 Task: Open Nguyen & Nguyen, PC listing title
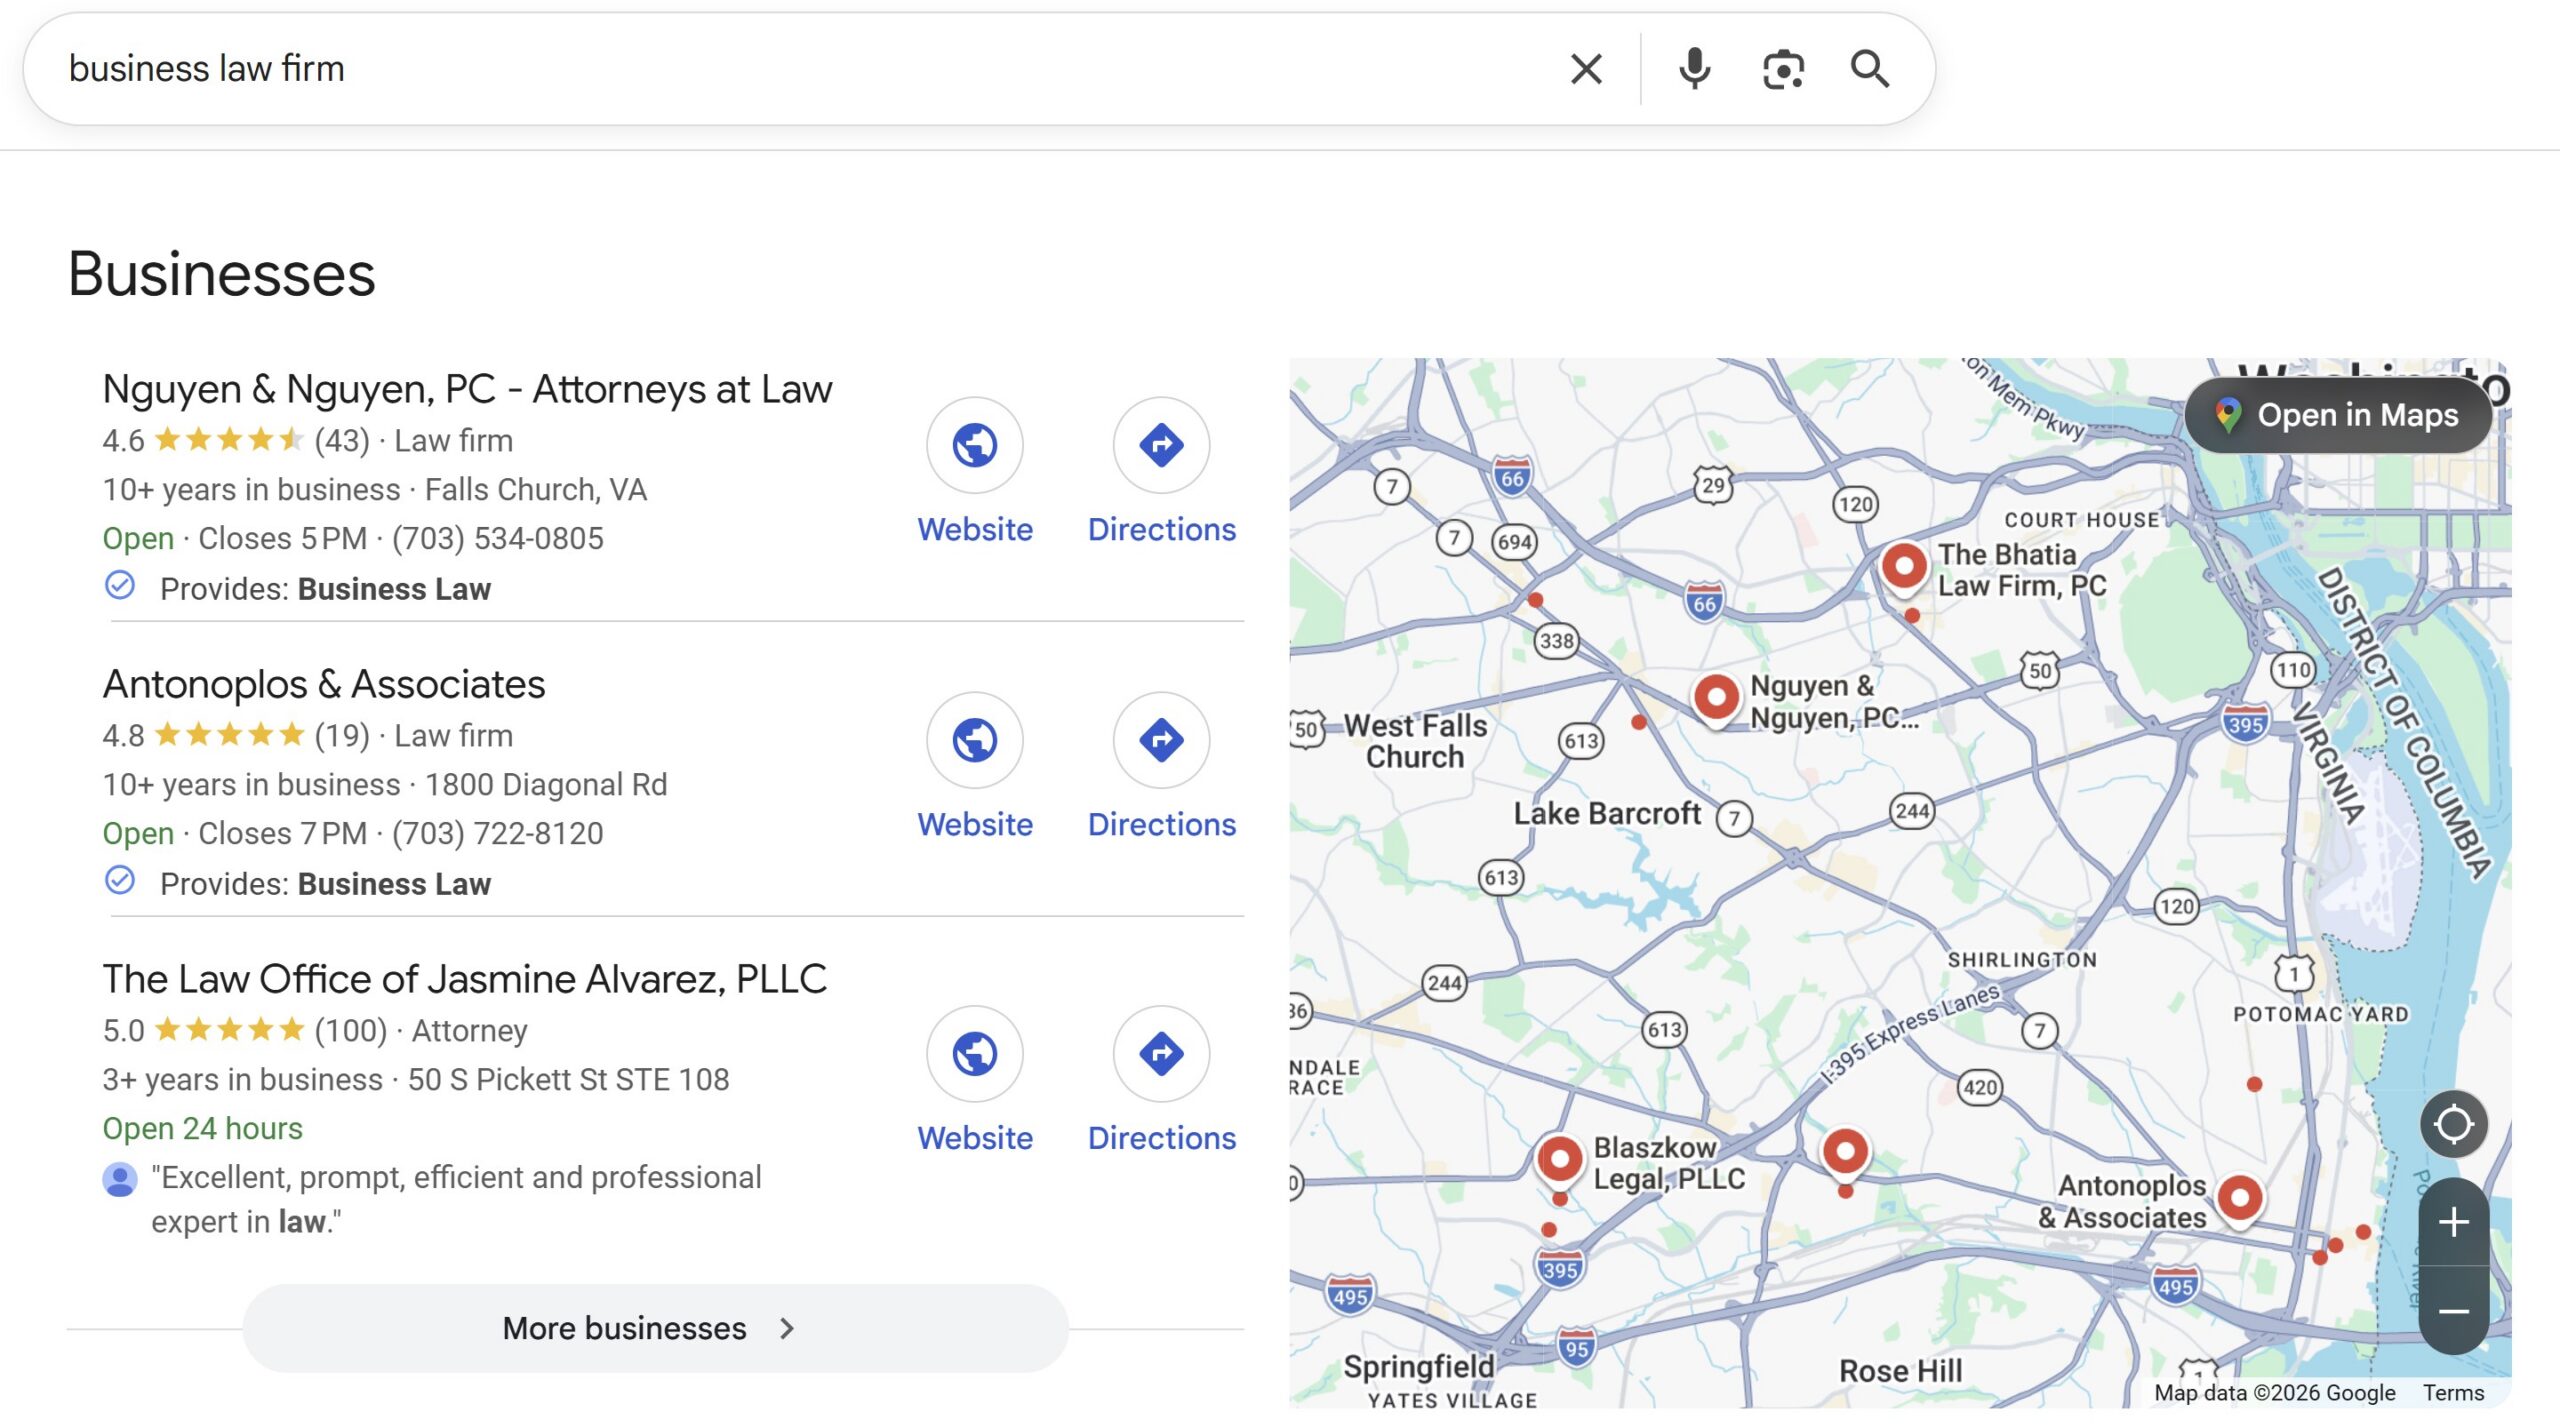pos(467,389)
